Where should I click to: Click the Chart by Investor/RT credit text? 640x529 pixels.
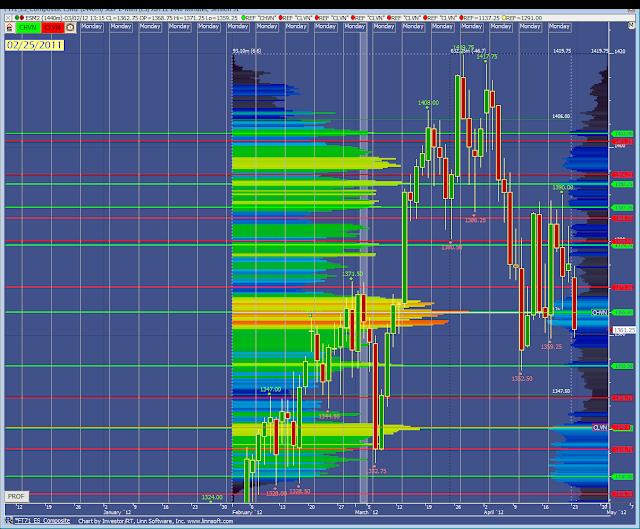click(x=155, y=521)
